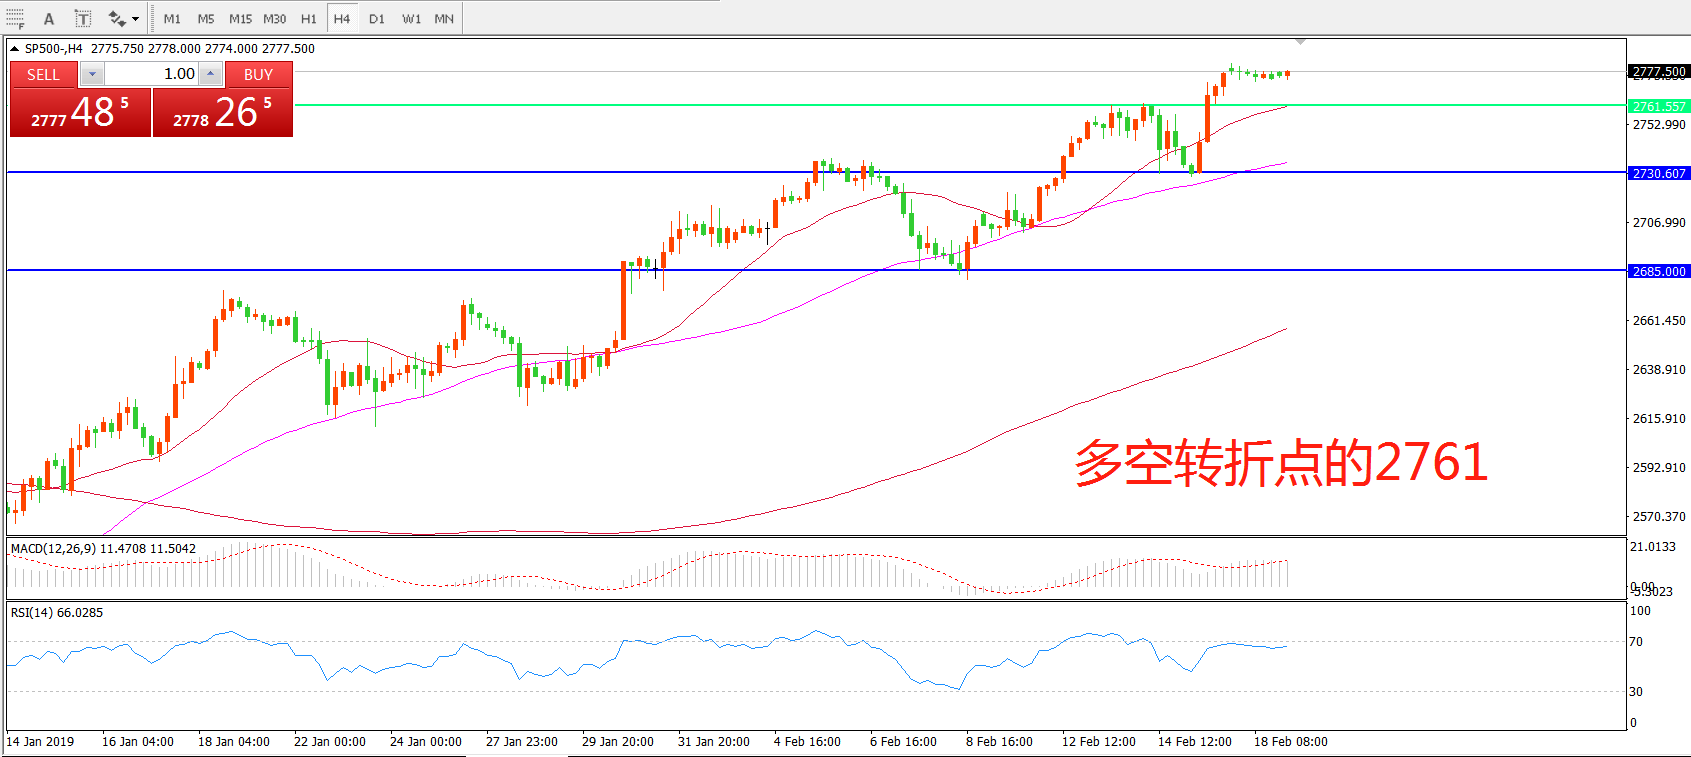Click the chart shift triangle marker at top

(1300, 42)
